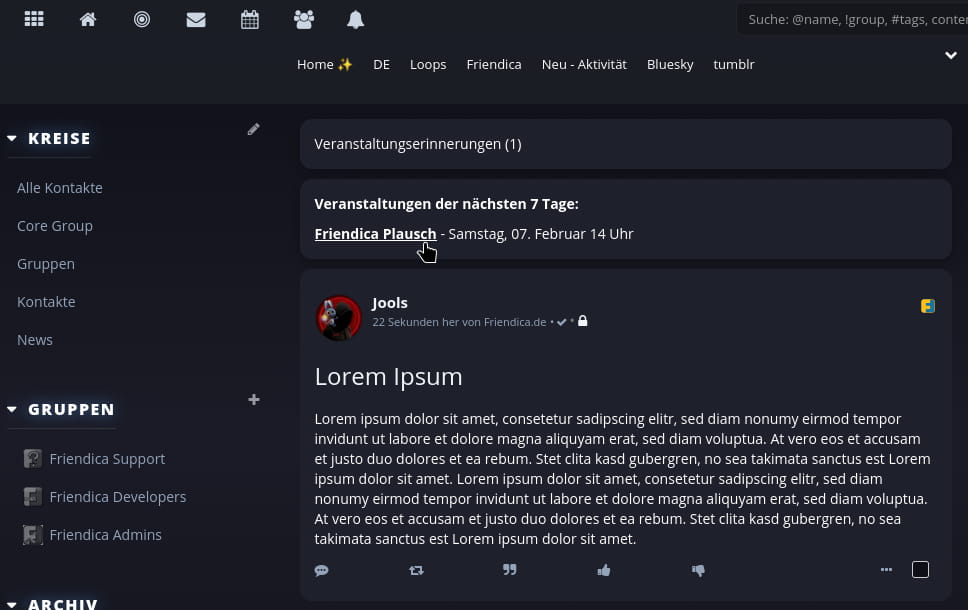Go to home via house icon
968x610 pixels.
88,19
